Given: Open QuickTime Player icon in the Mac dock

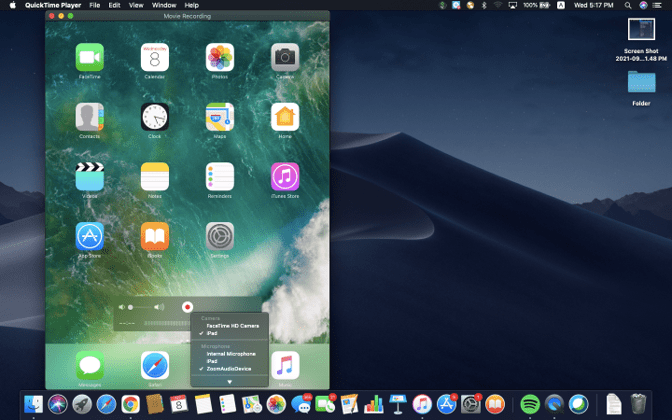Looking at the screenshot, I should (554, 404).
